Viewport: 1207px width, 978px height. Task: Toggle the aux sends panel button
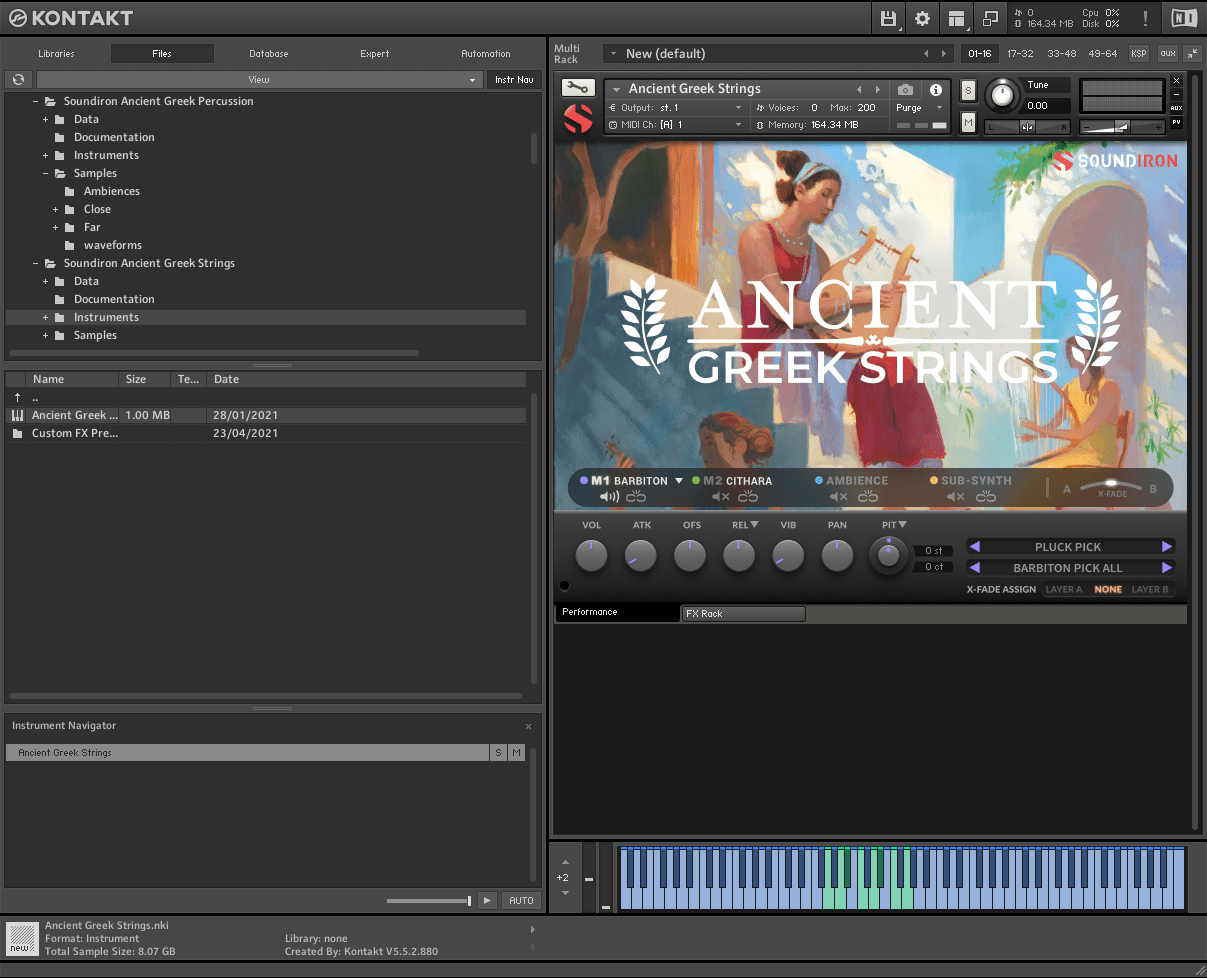coord(1167,54)
